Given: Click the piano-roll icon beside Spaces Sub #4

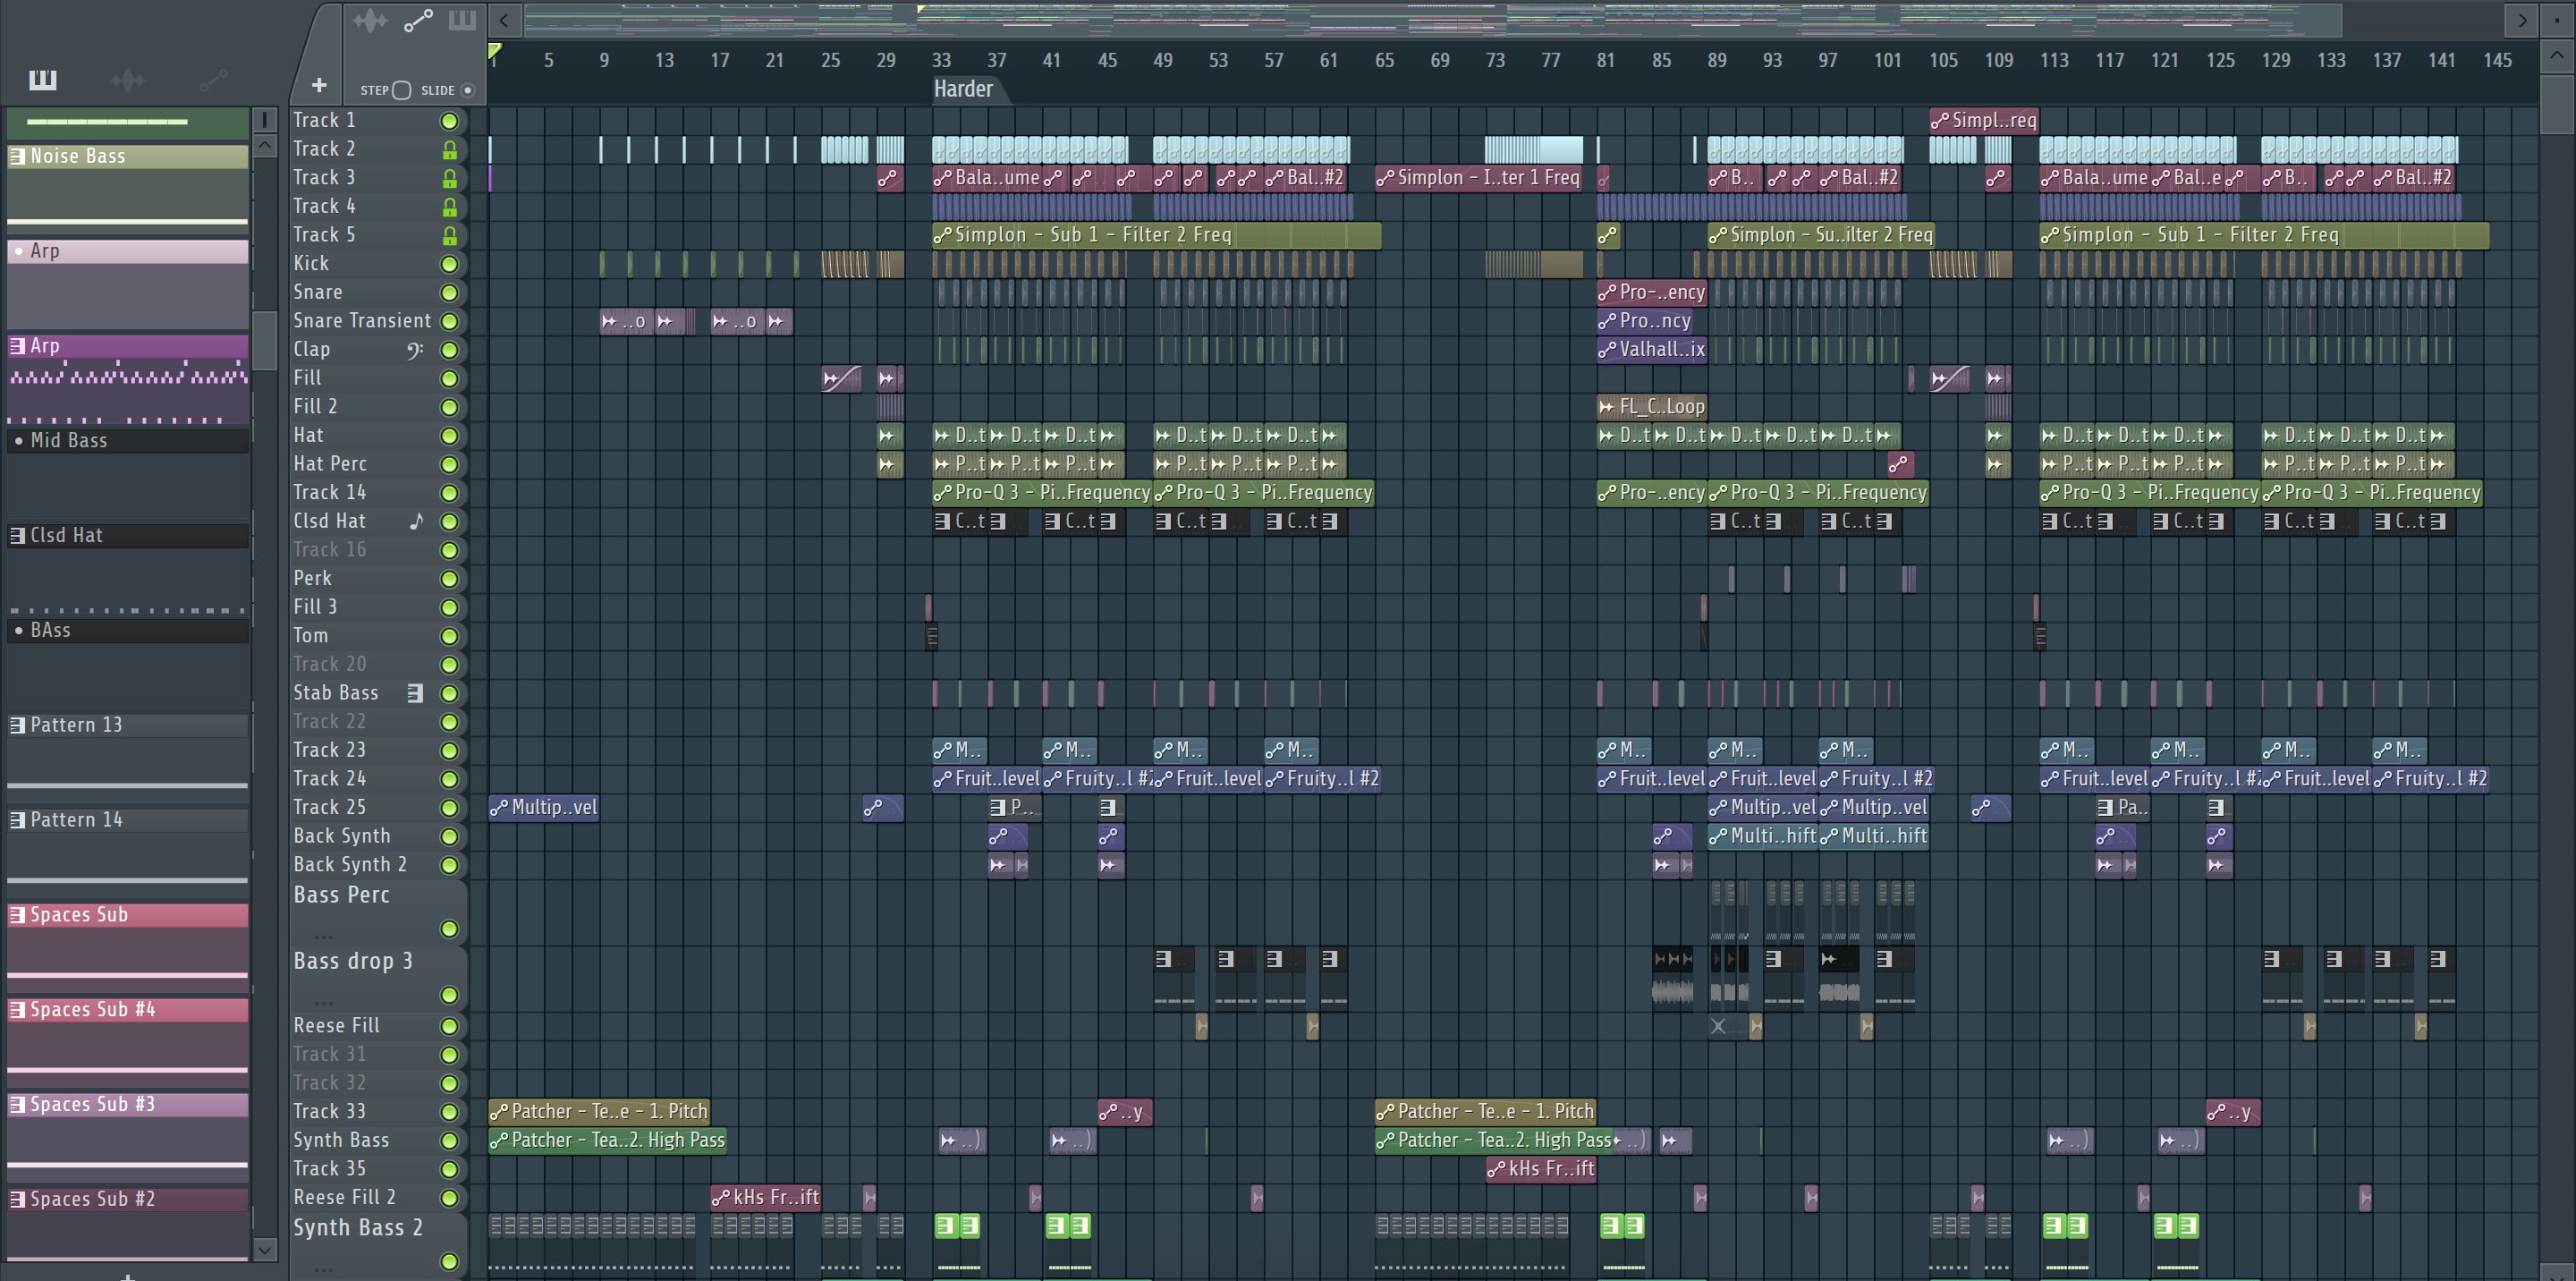Looking at the screenshot, I should click(17, 1010).
